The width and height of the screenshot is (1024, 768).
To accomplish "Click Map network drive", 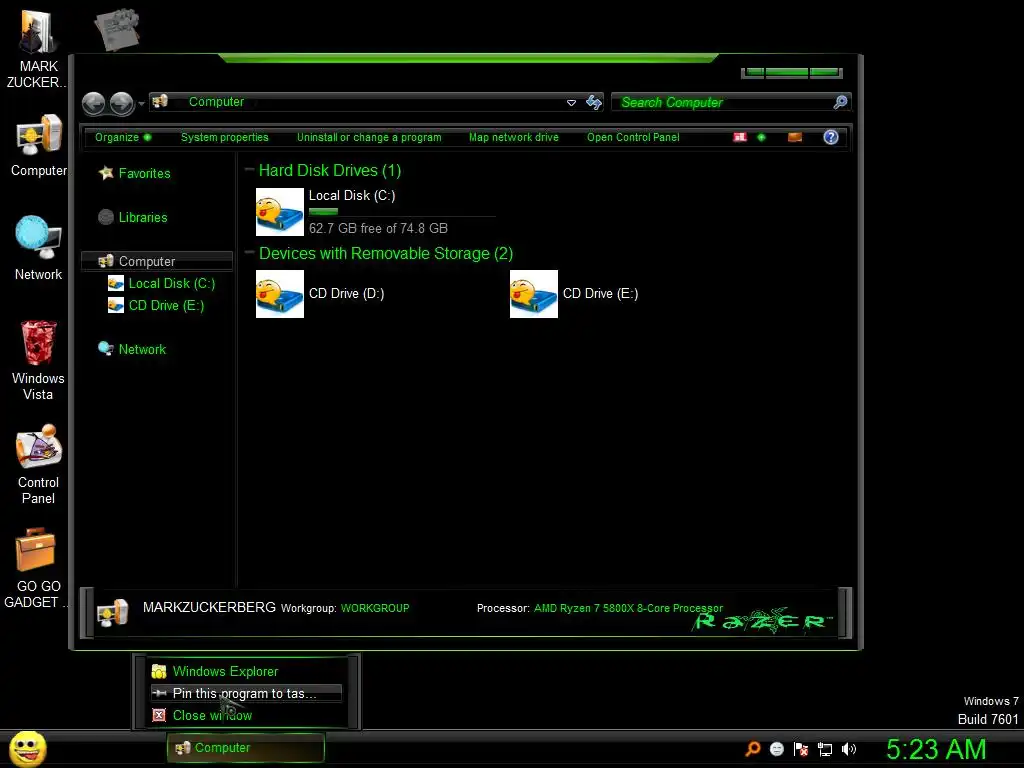I will 514,137.
